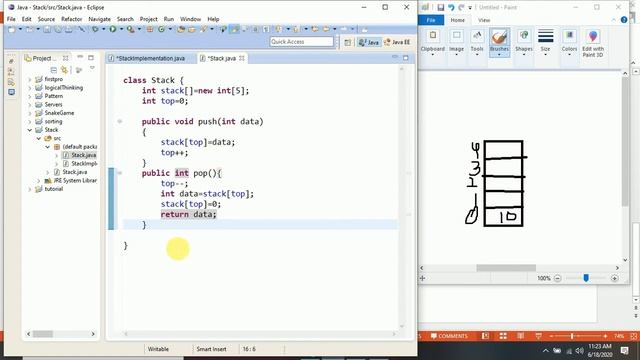Click the Link with Editor icon in Project Explorer
640x360 pixels.
[64, 69]
